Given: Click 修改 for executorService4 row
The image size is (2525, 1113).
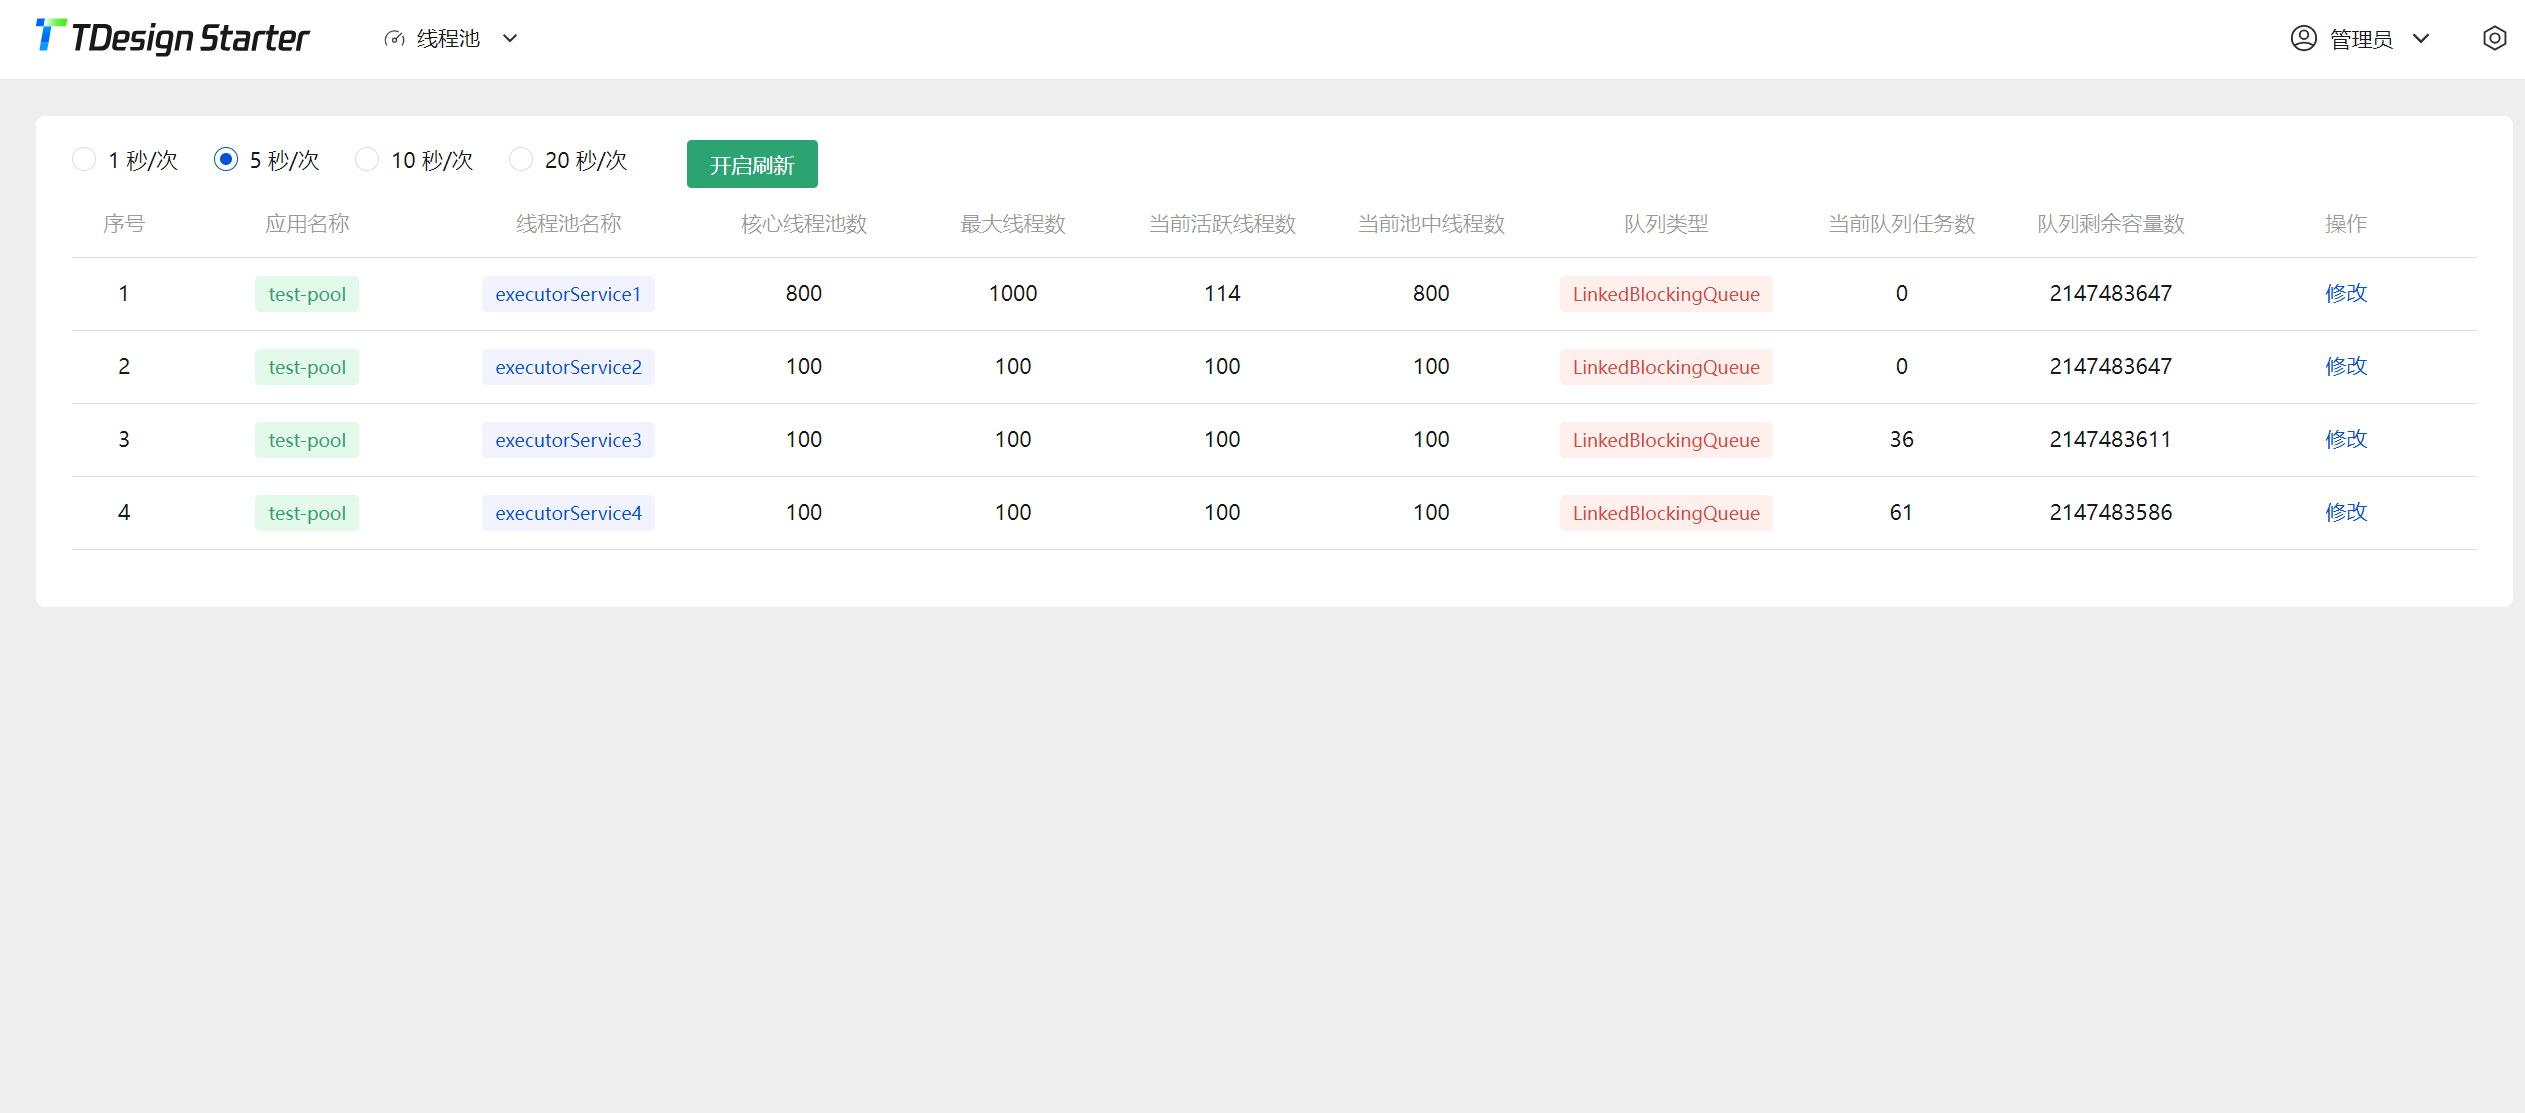Looking at the screenshot, I should (x=2345, y=512).
